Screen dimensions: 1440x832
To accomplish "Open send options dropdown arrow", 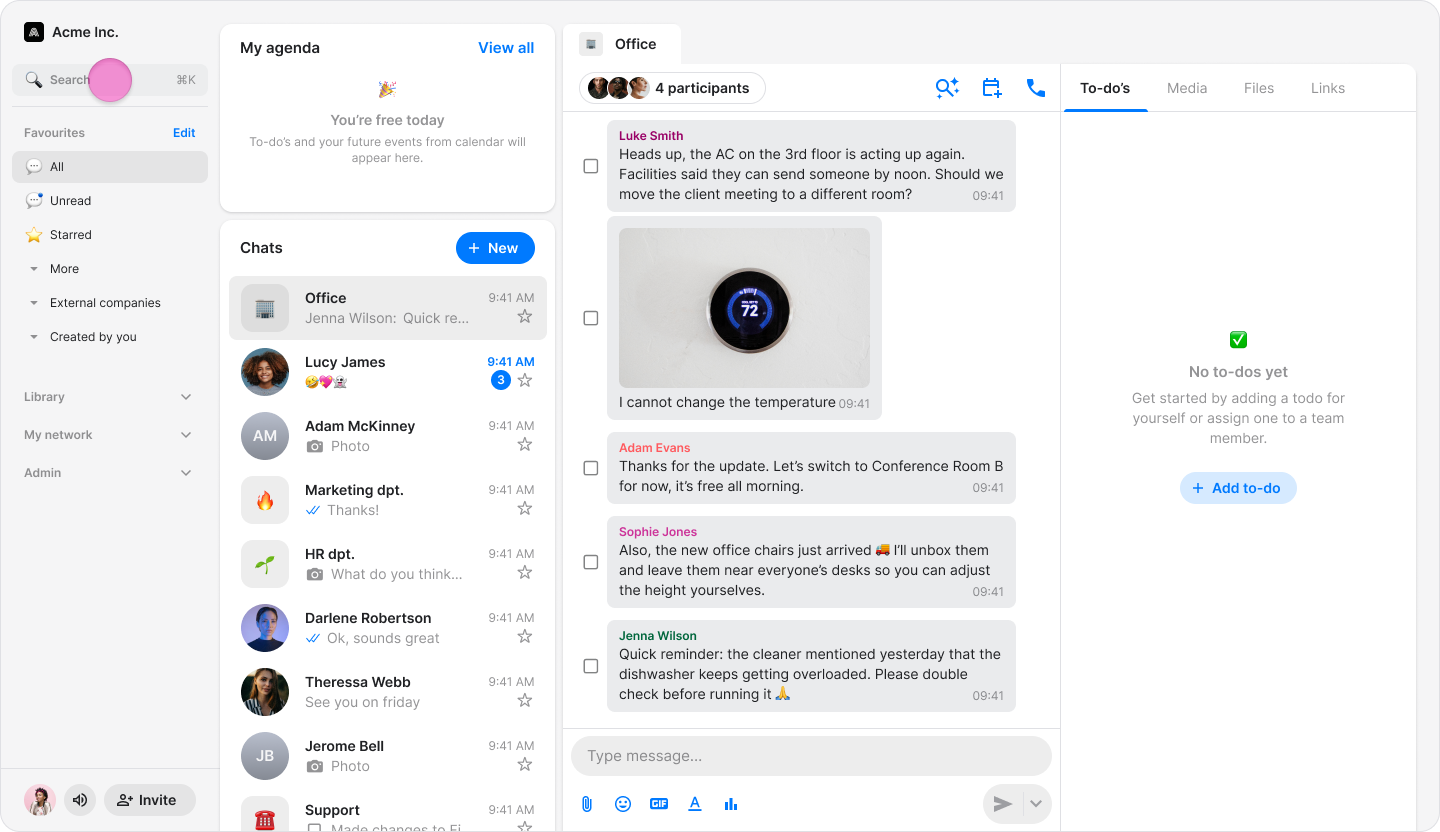I will [1037, 804].
